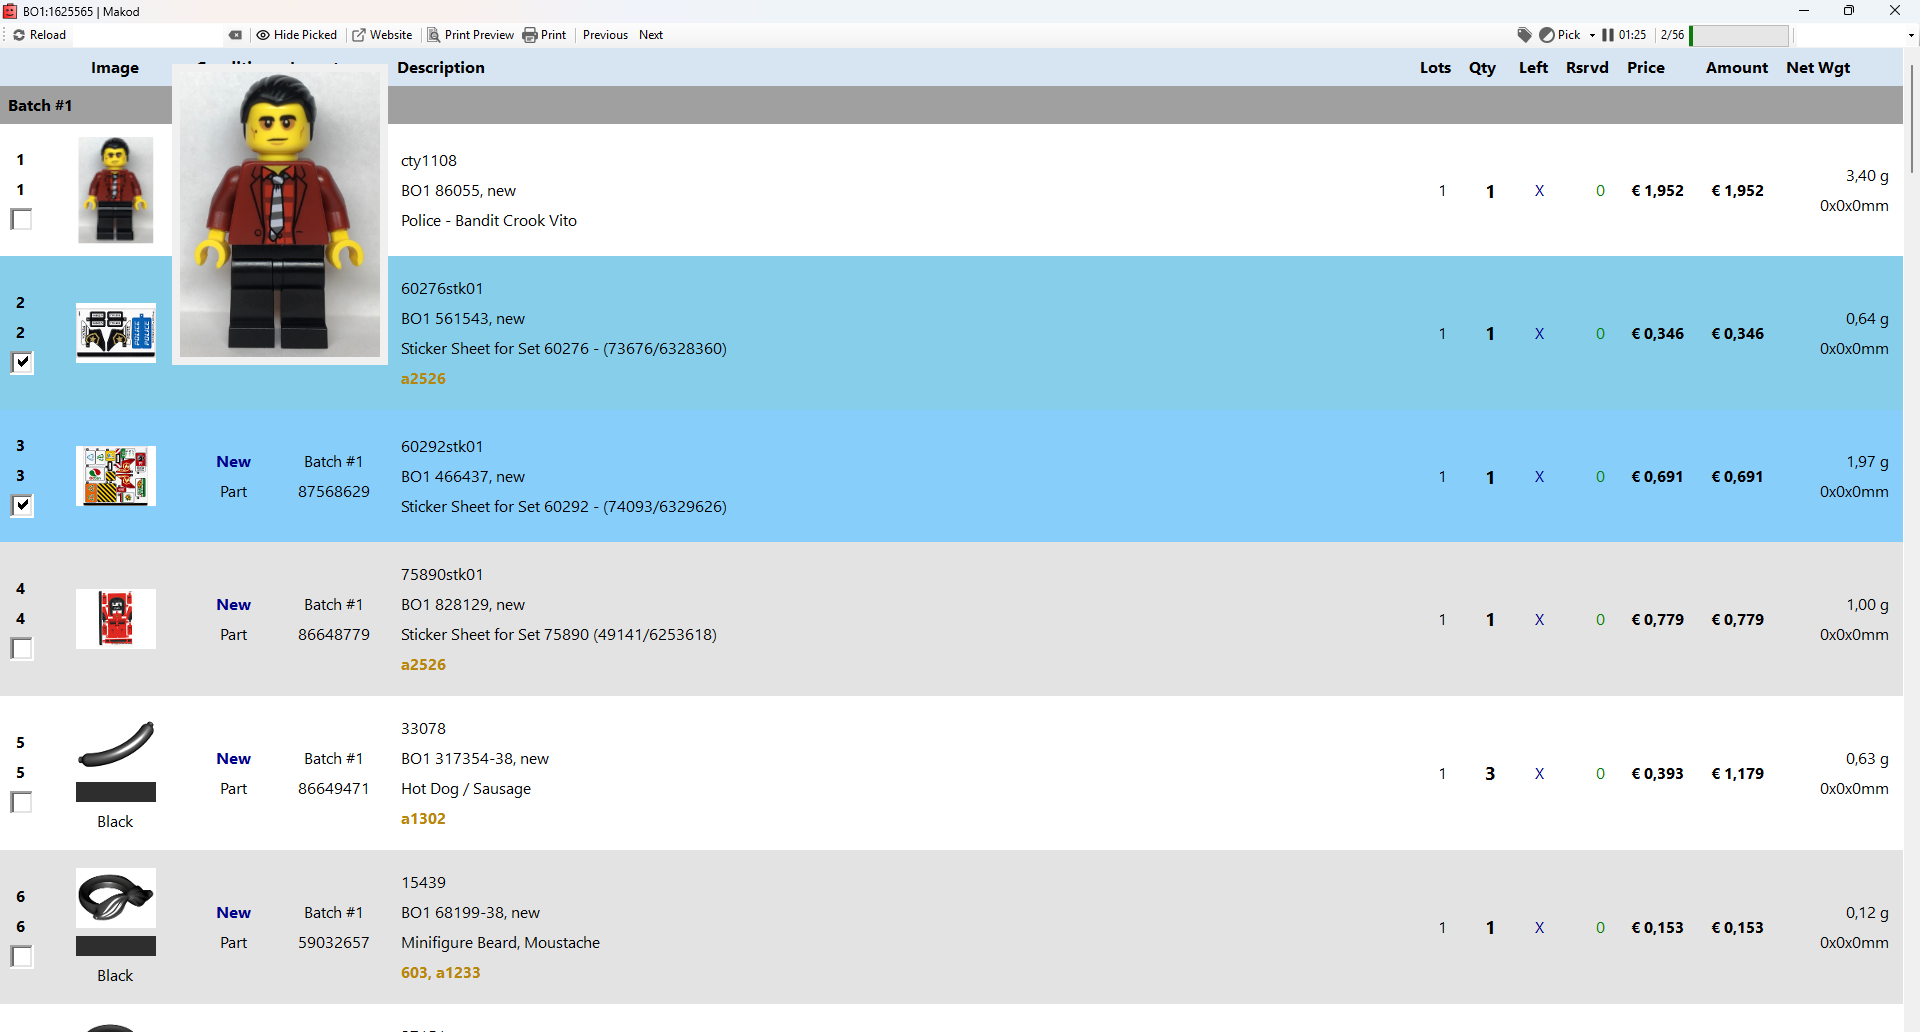The height and width of the screenshot is (1032, 1920).
Task: Click the X in Left column for Hot Dog
Action: coord(1539,774)
